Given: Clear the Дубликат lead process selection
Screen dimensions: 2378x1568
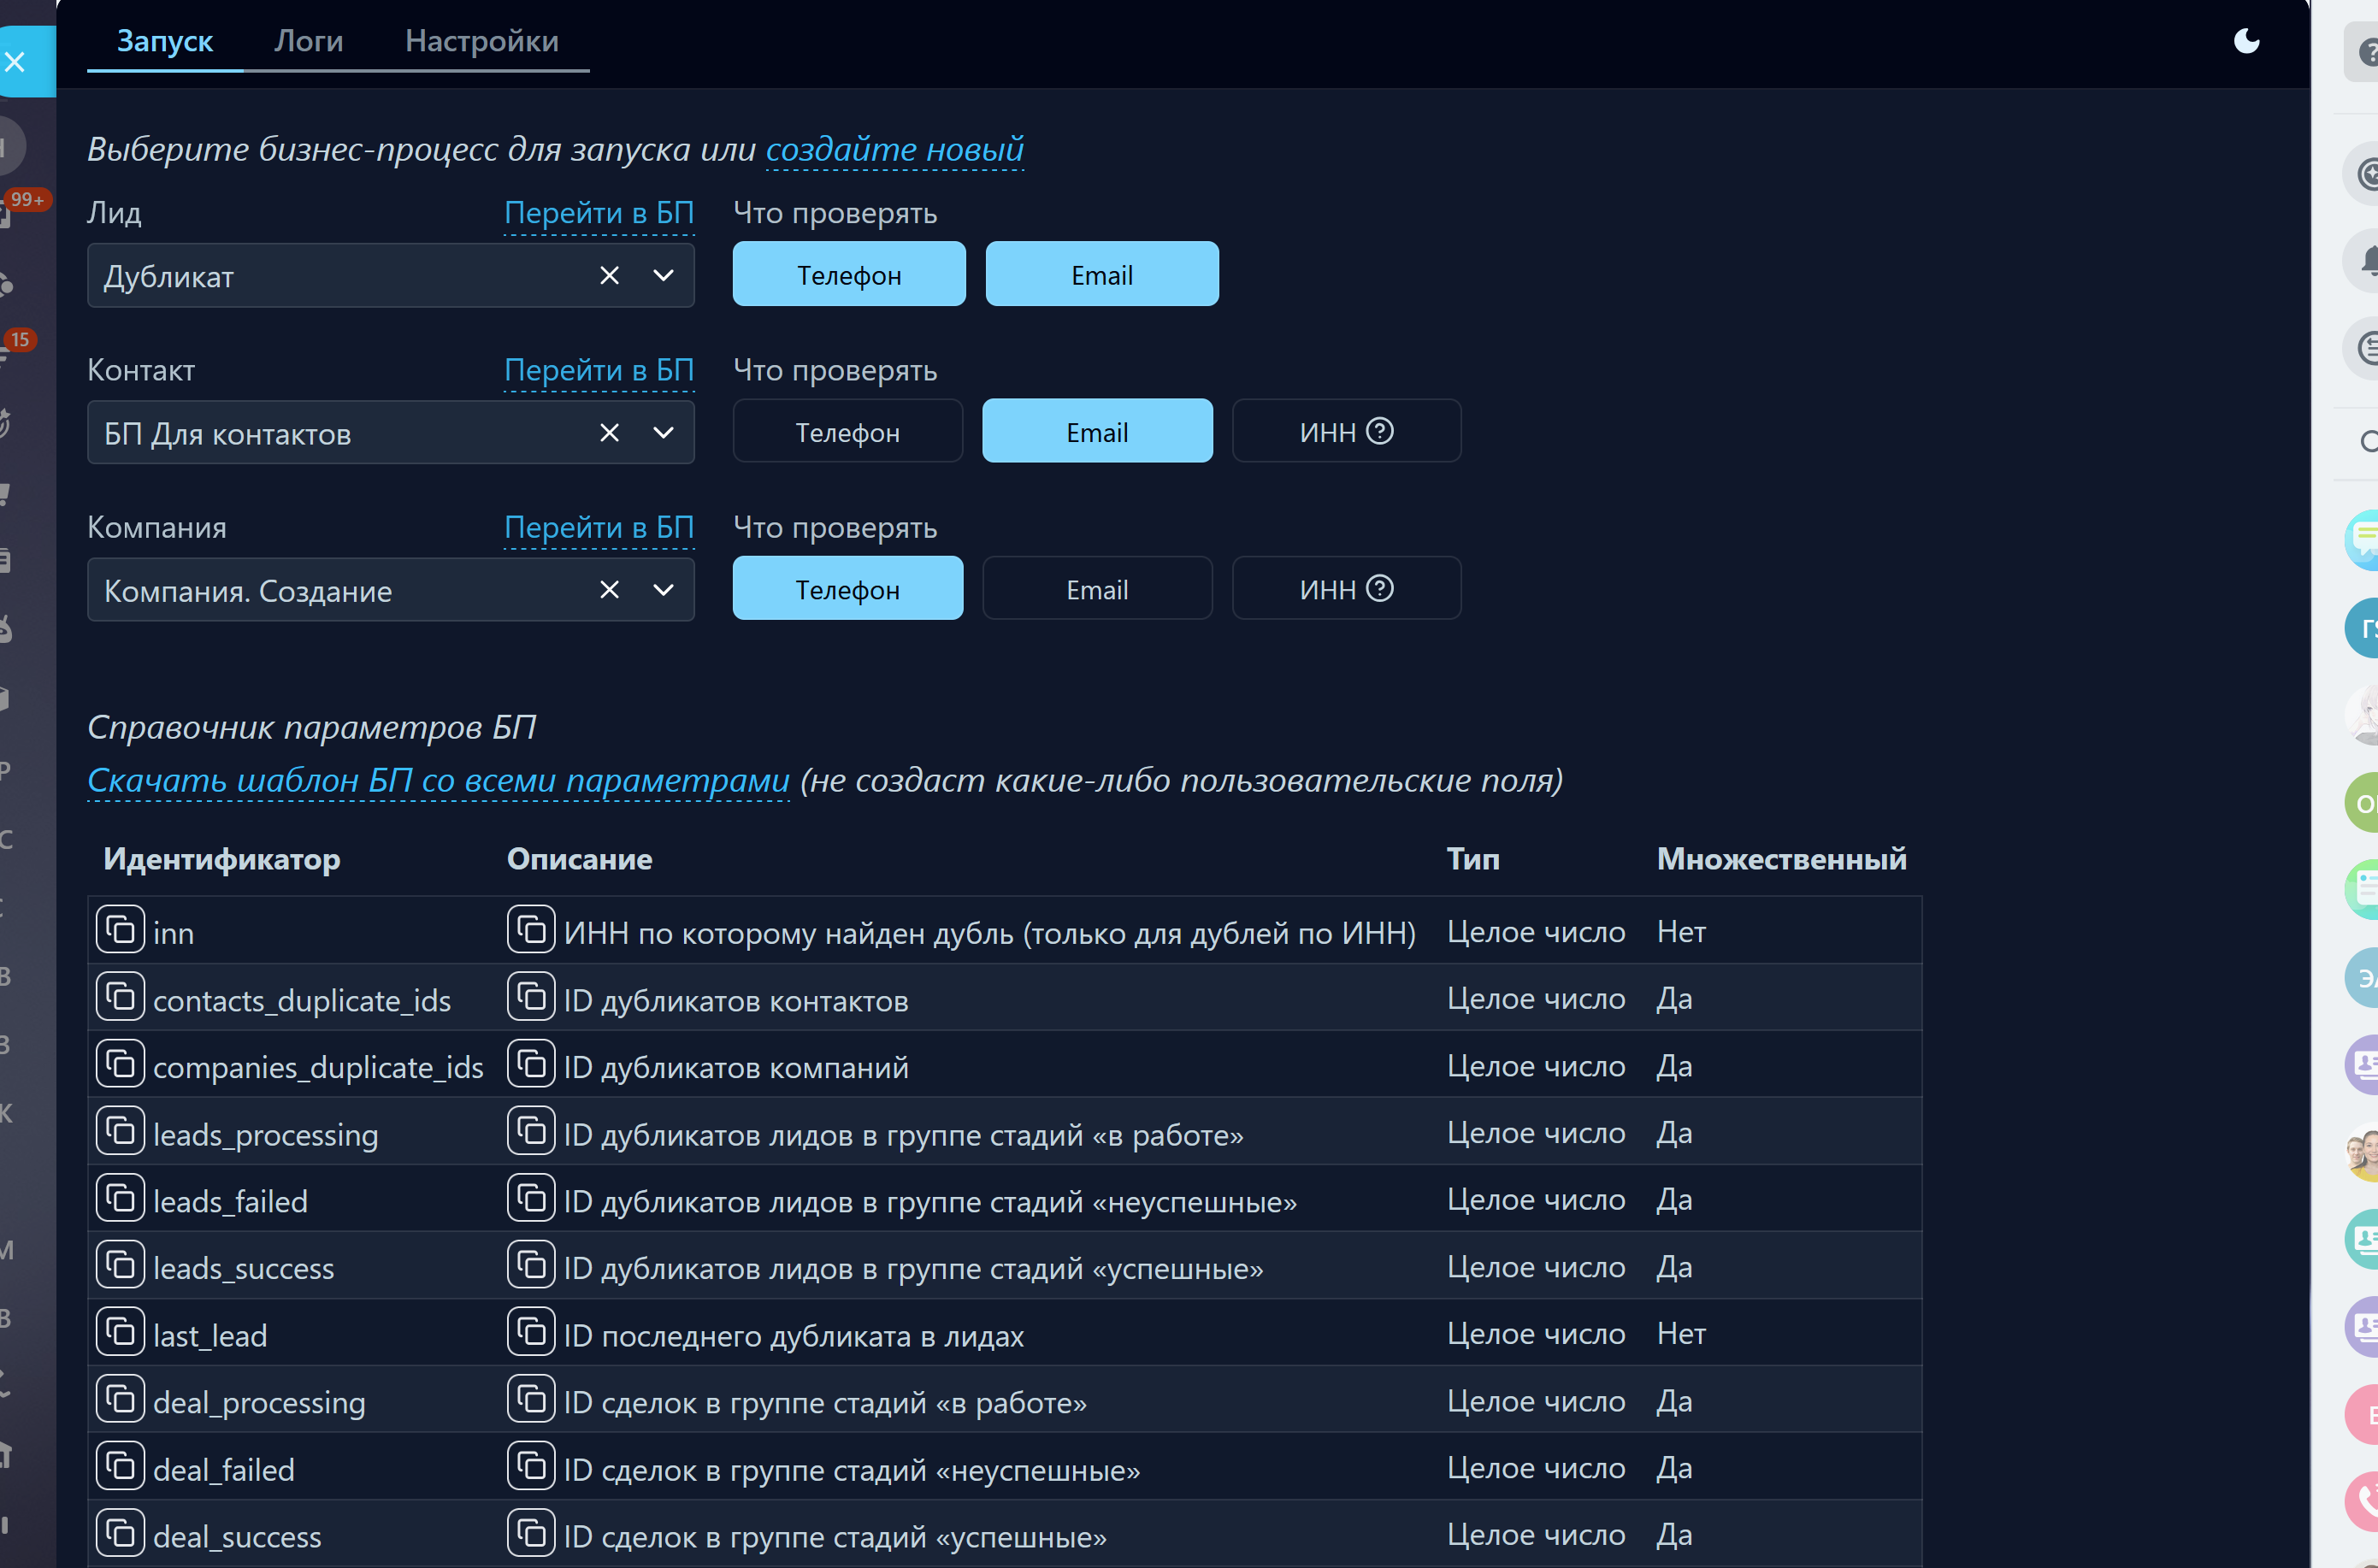Looking at the screenshot, I should (x=609, y=275).
